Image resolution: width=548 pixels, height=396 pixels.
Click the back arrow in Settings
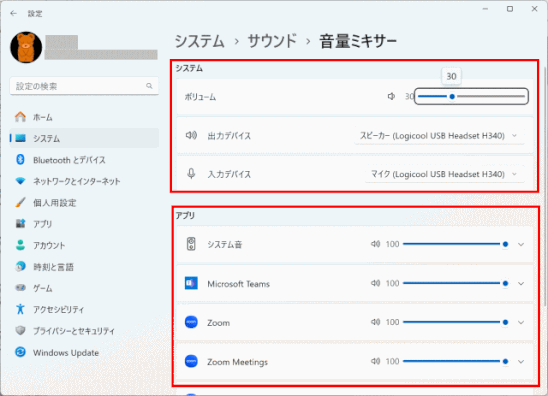(x=14, y=13)
